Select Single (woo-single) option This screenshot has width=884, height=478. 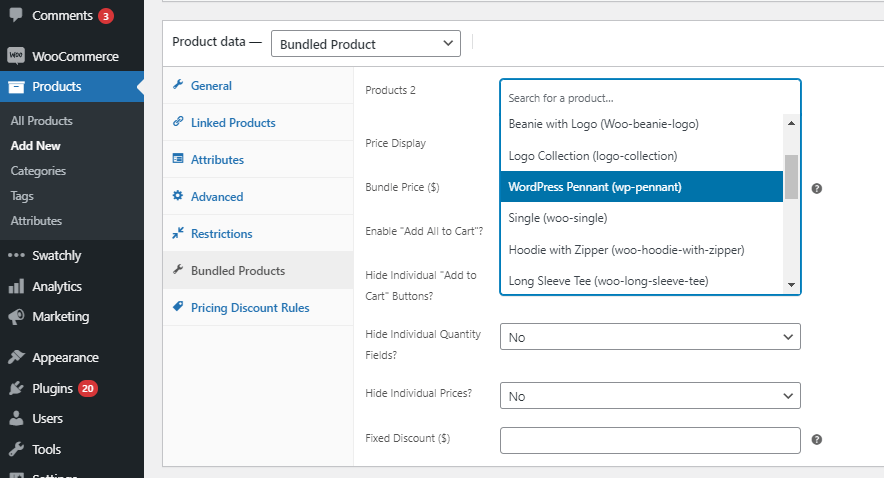(x=642, y=218)
